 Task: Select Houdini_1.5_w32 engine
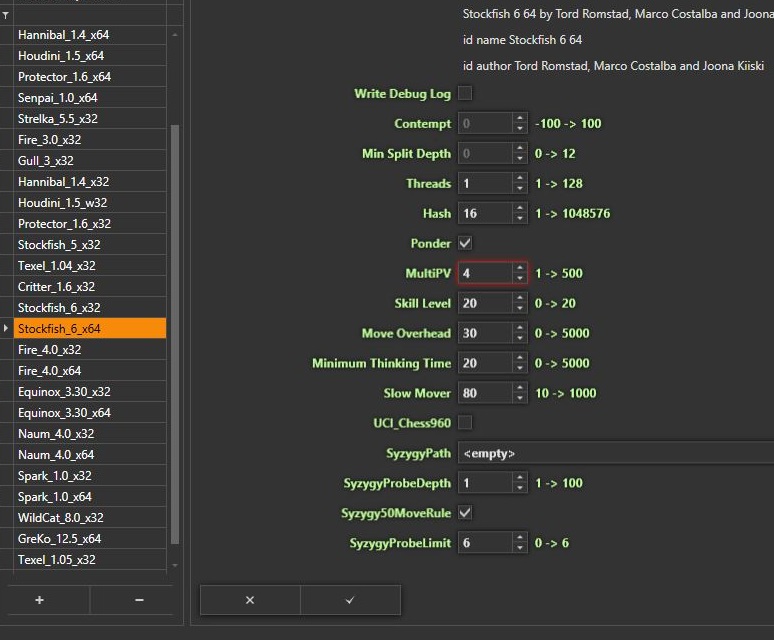[90, 202]
